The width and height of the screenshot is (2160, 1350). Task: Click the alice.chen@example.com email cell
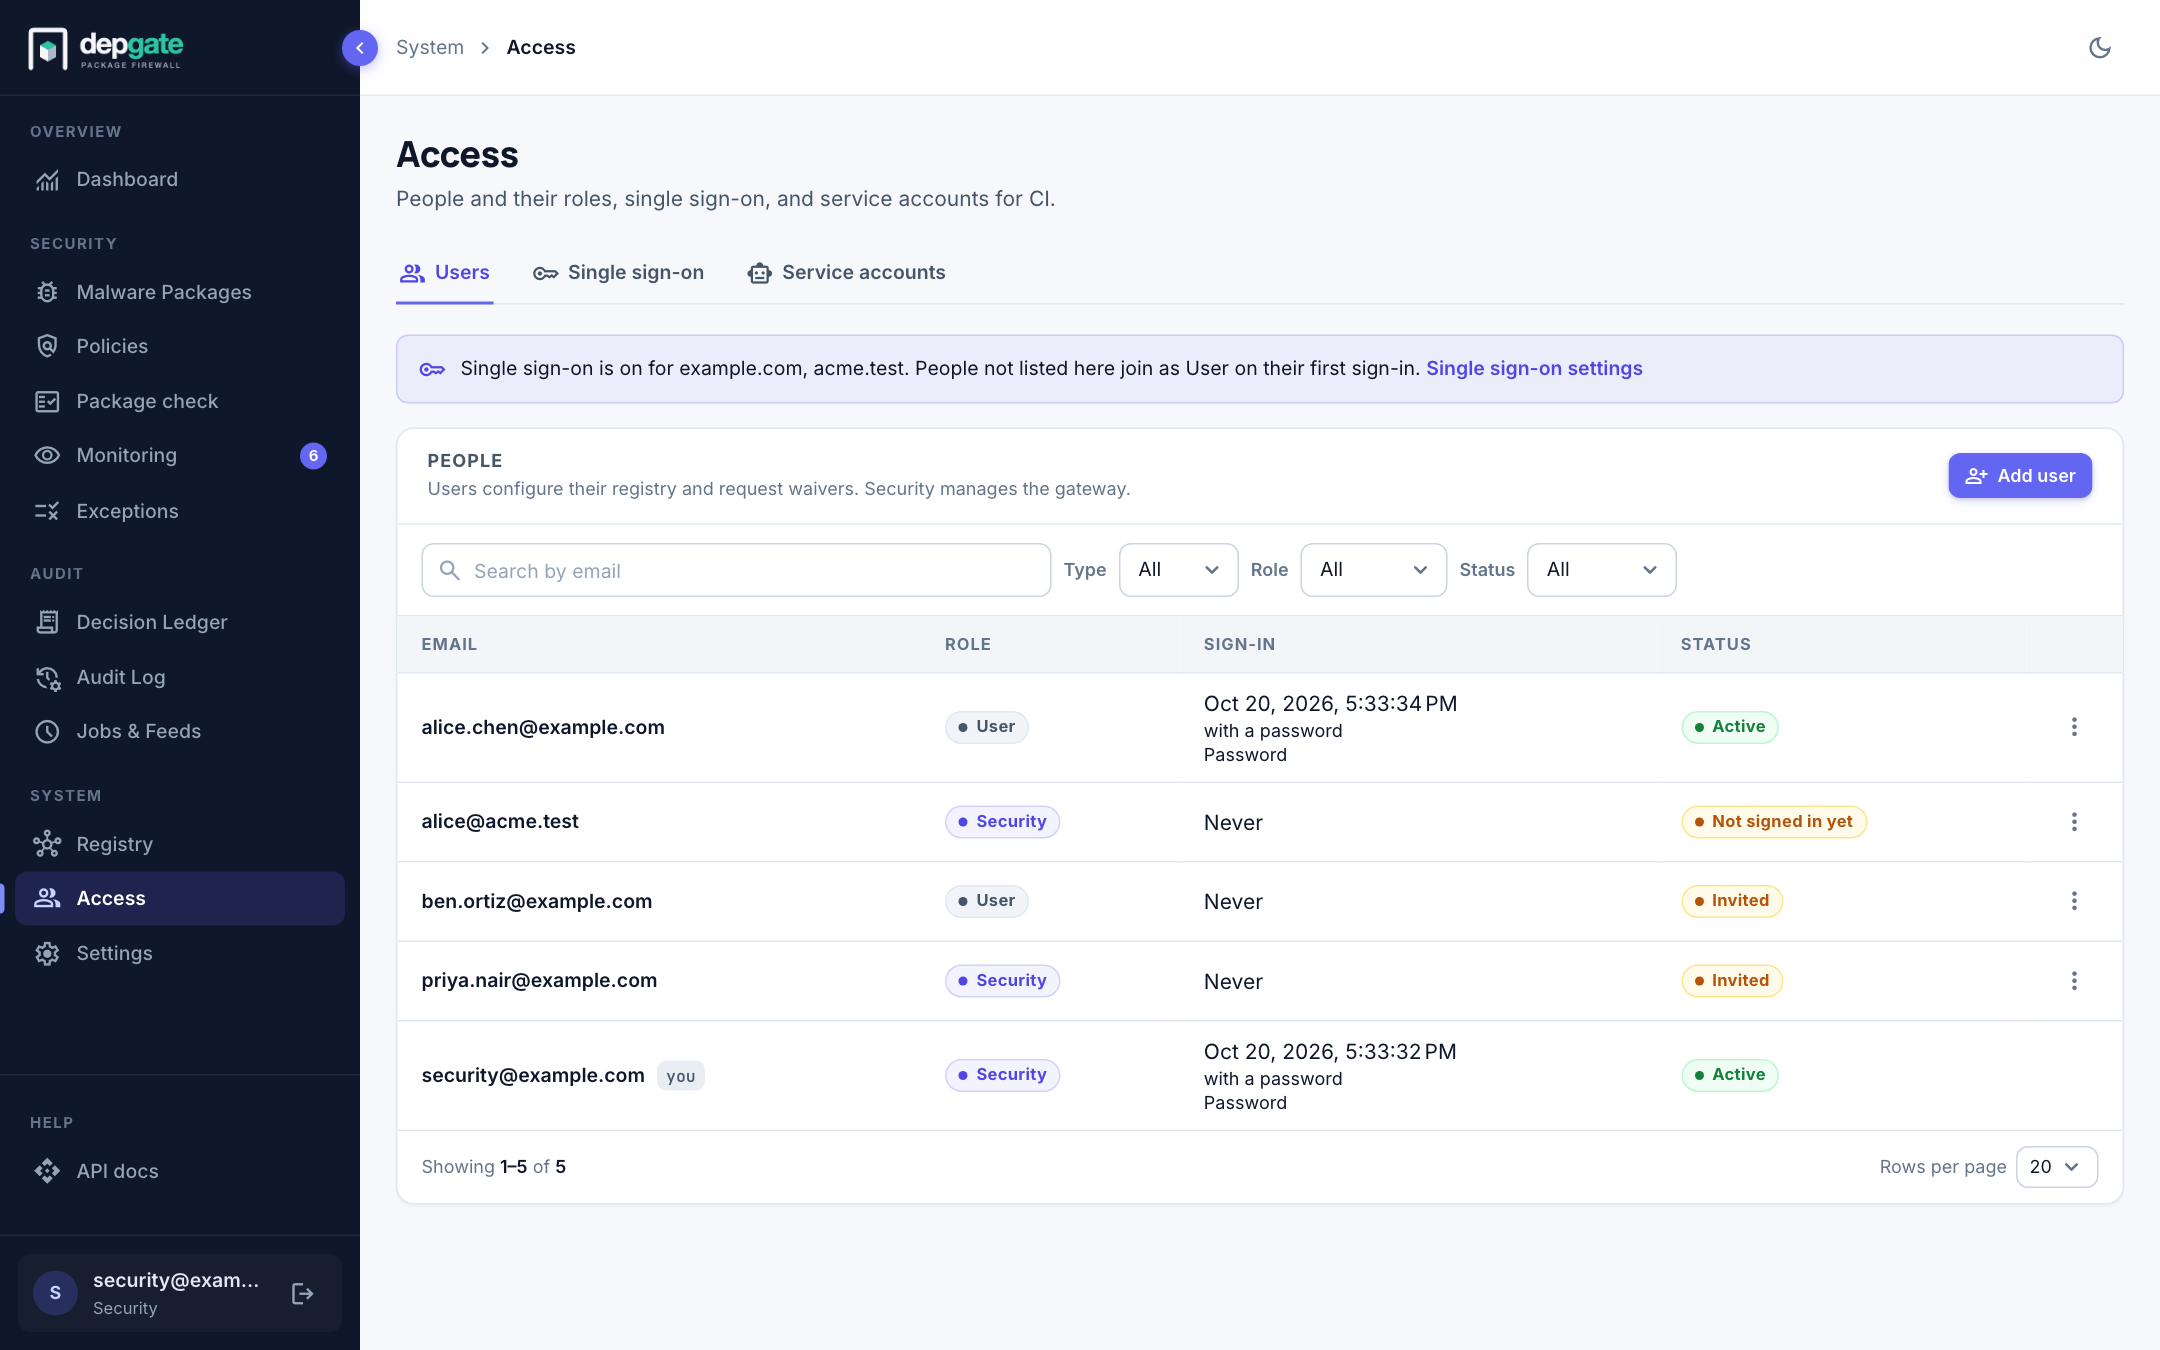click(543, 727)
